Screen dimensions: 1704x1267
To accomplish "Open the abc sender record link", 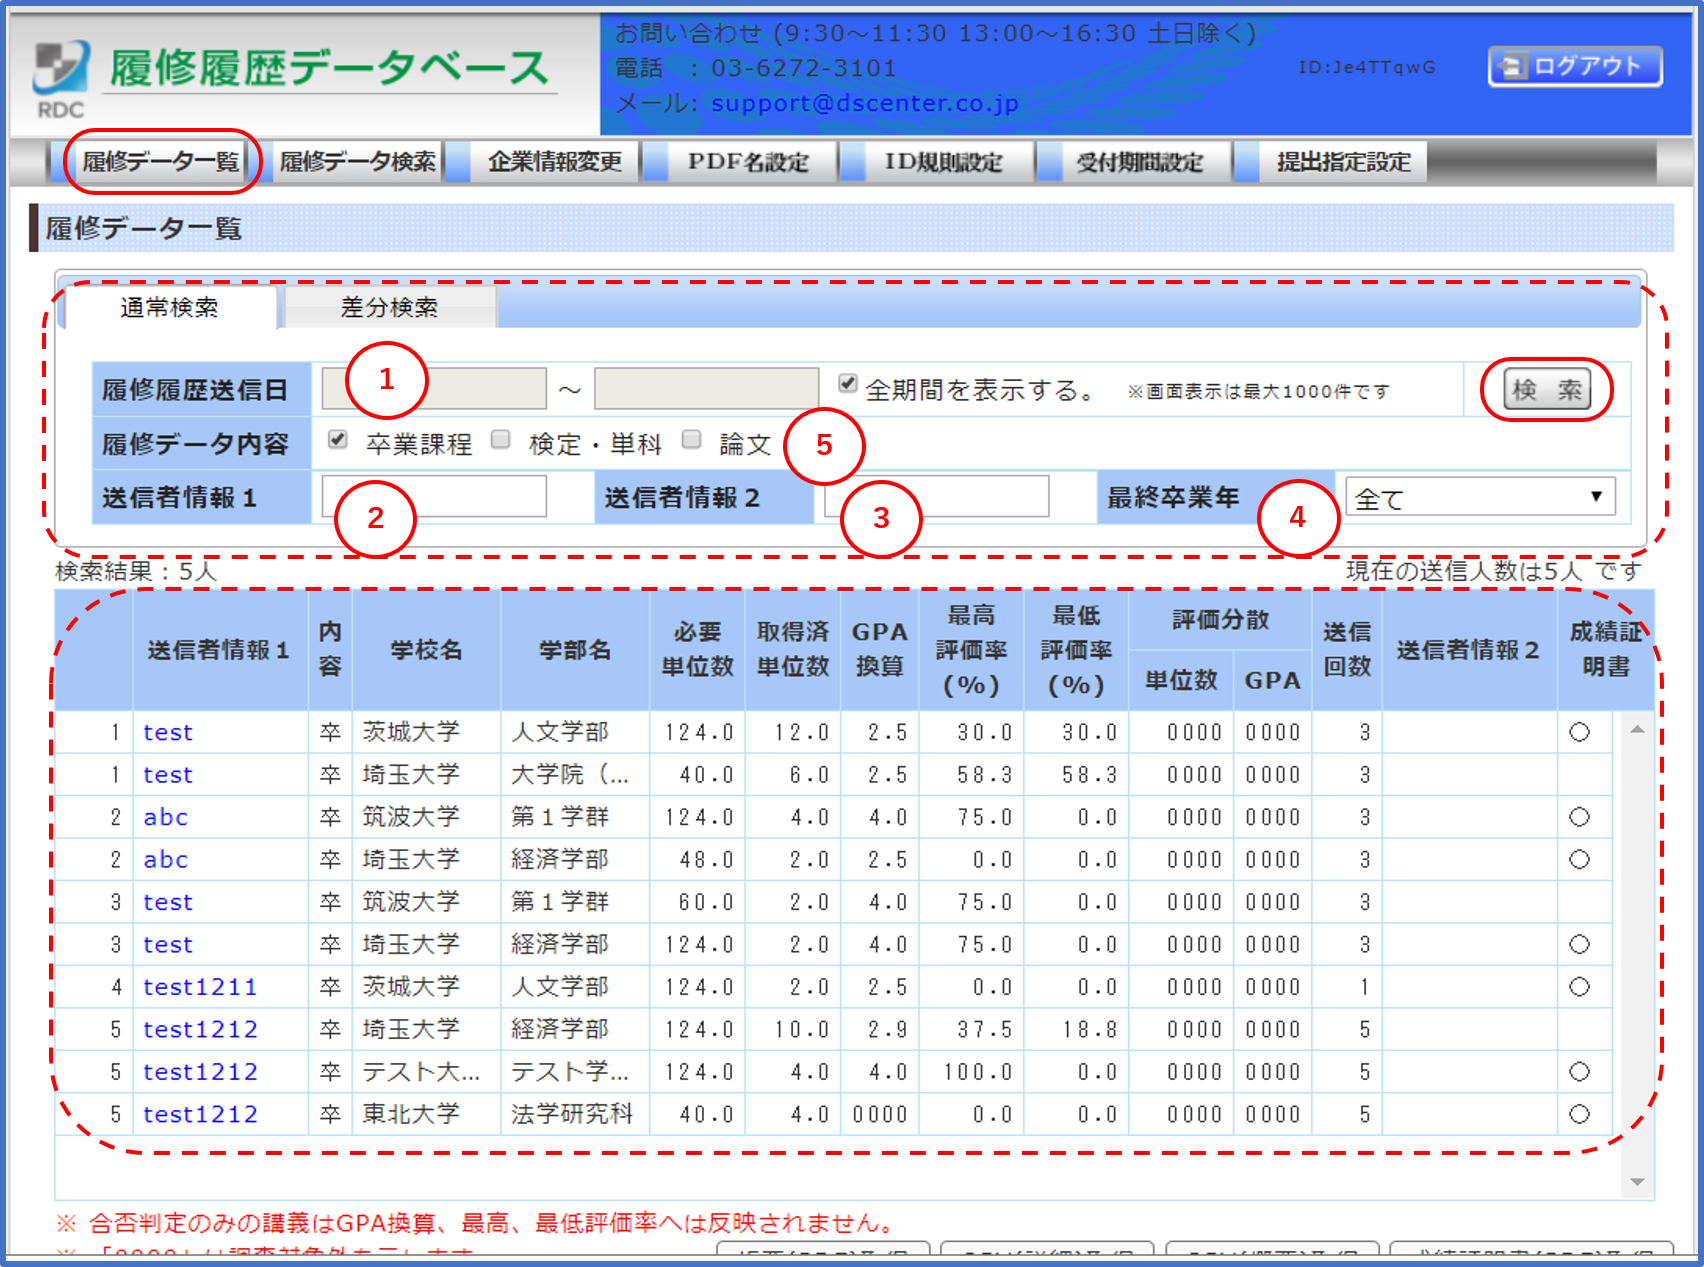I will coord(164,817).
